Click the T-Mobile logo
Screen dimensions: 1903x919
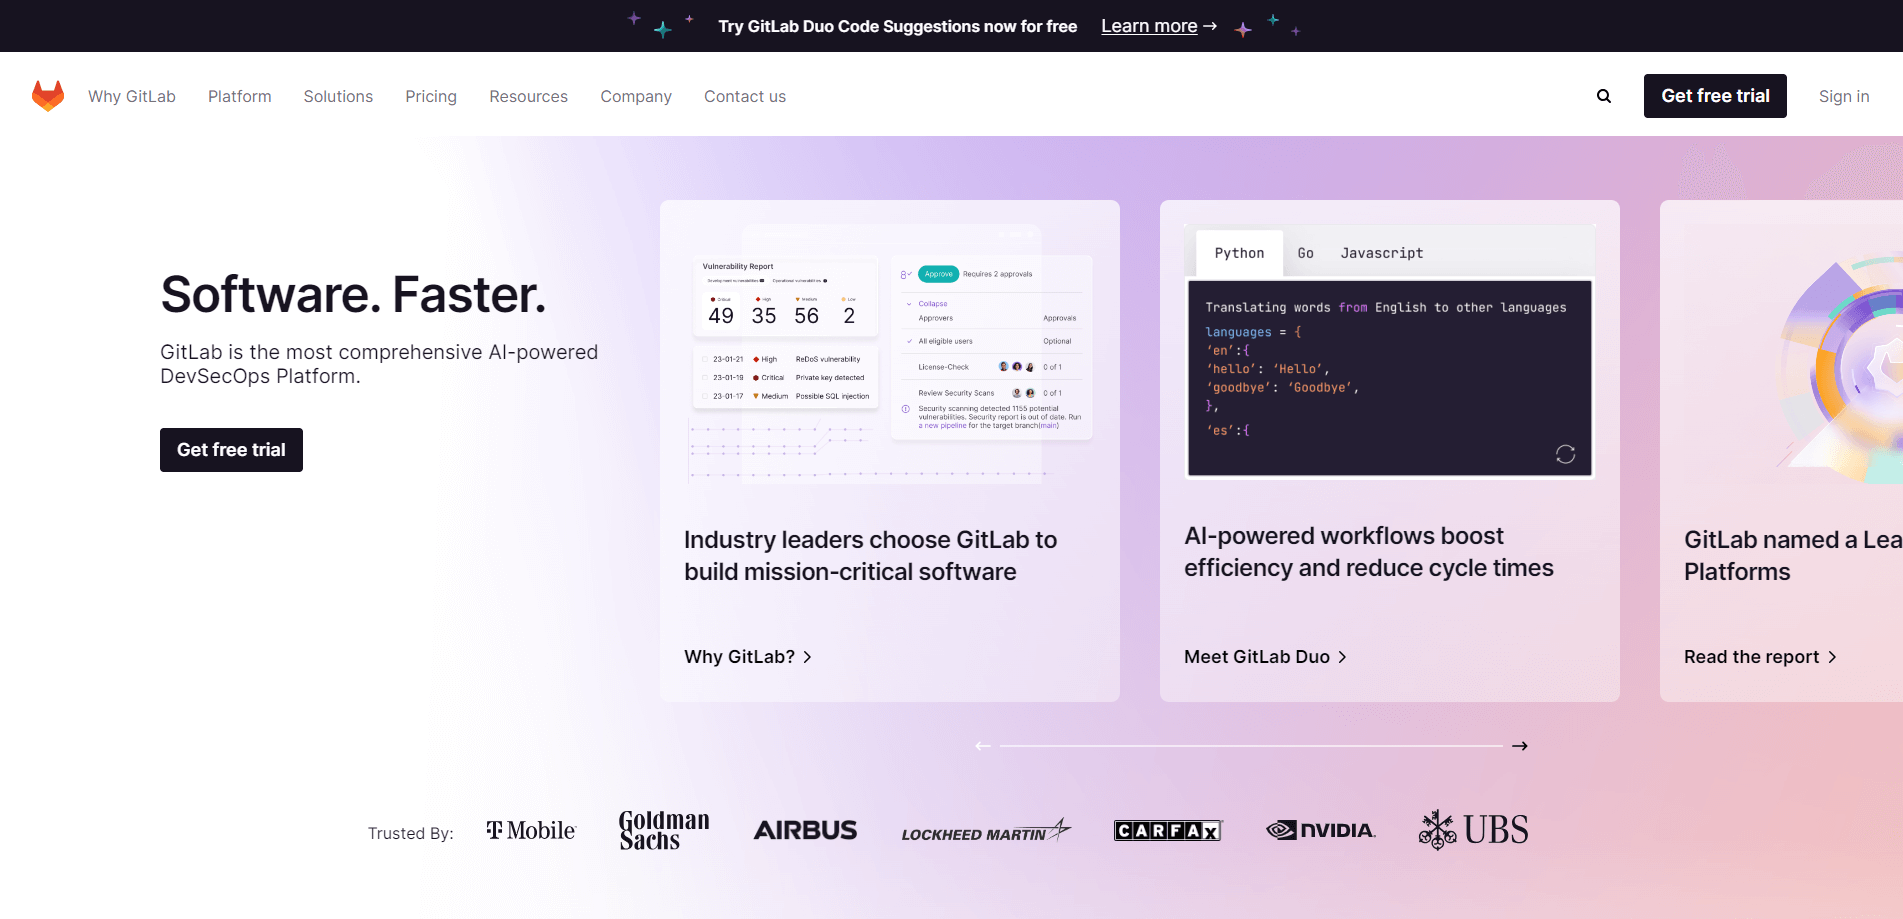coord(531,830)
